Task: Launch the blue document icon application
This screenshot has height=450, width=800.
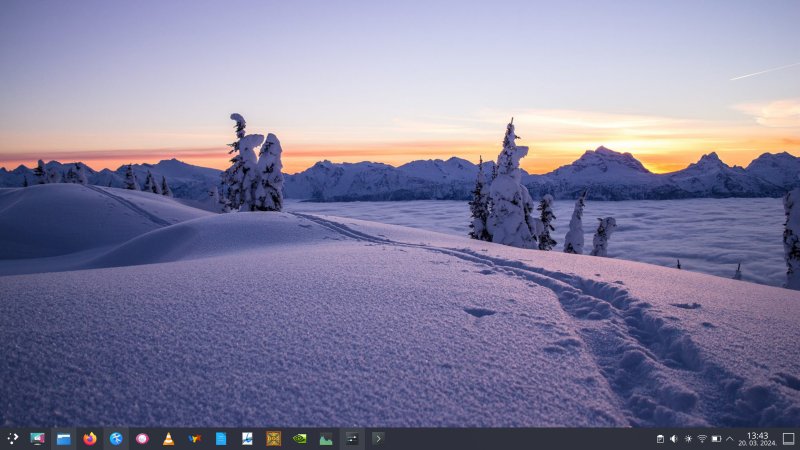Action: click(x=220, y=438)
